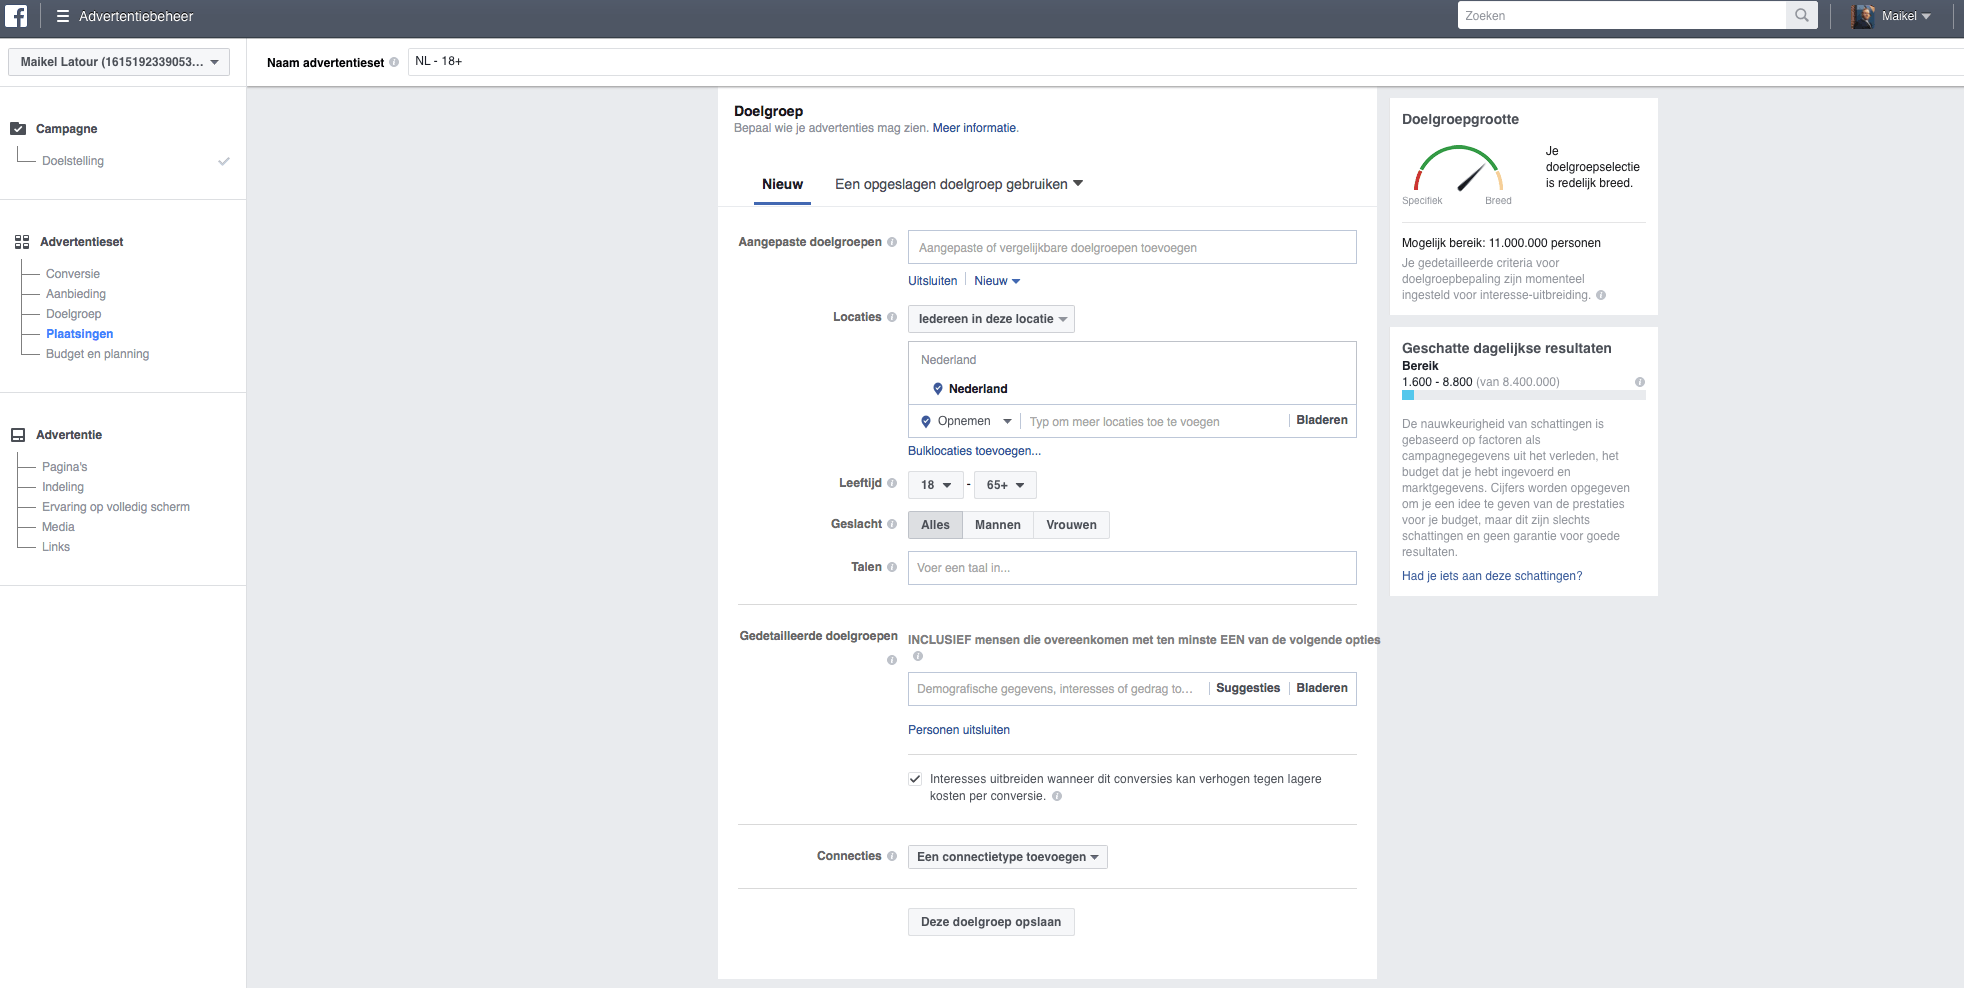Click info icon beside Leeftijd
Image resolution: width=1964 pixels, height=988 pixels.
892,483
